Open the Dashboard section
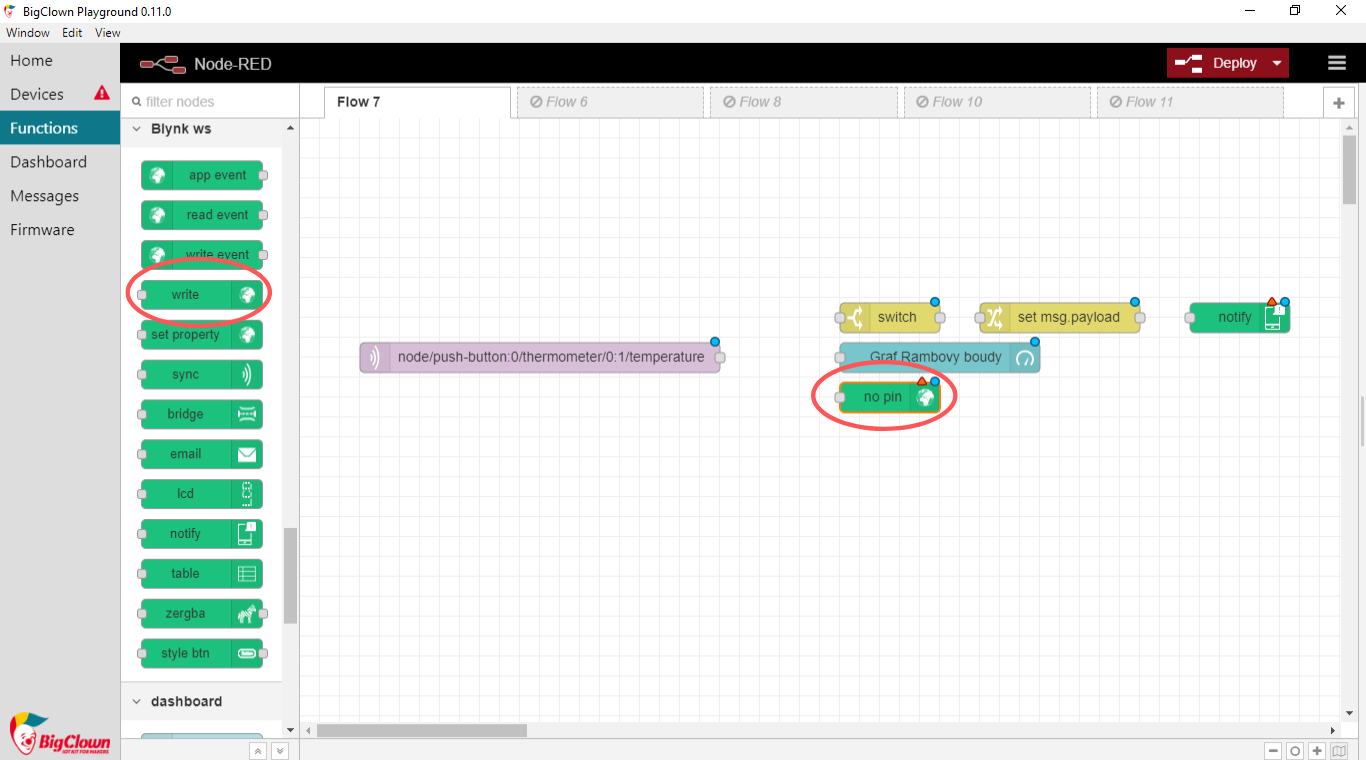The image size is (1366, 760). pyautogui.click(x=60, y=162)
